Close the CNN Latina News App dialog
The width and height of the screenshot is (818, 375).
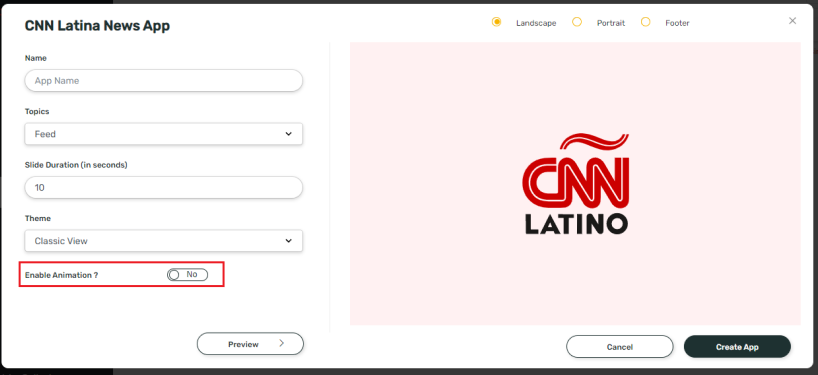click(x=792, y=21)
